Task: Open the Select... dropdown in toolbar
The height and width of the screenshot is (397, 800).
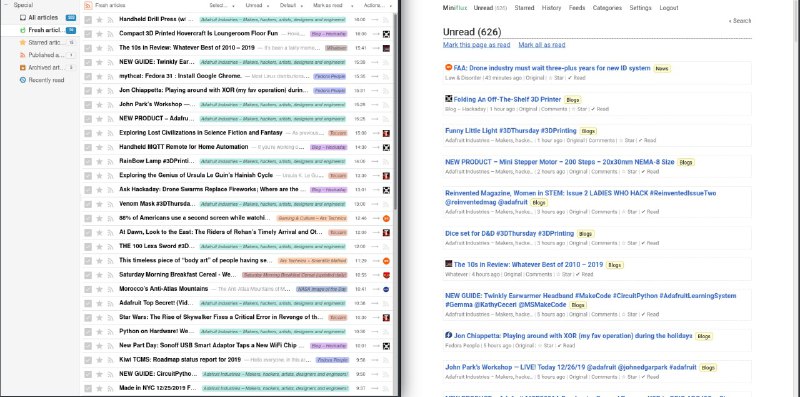Action: click(221, 6)
